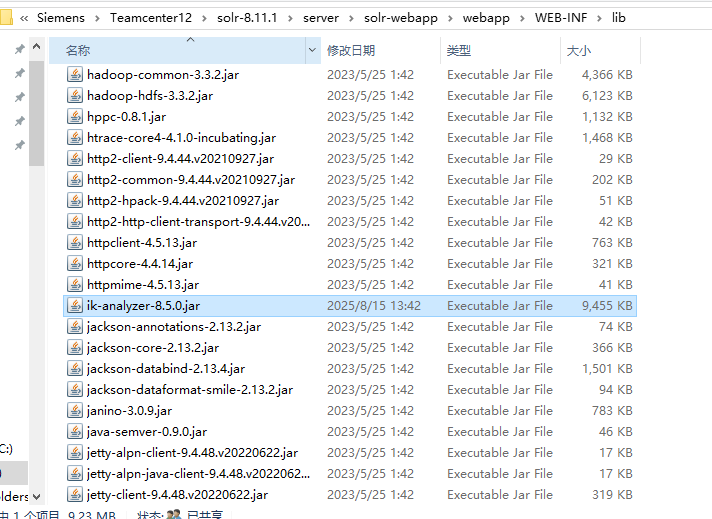
Task: Click the jar icon of httpmime-4.5.13.jar
Action: click(x=75, y=285)
